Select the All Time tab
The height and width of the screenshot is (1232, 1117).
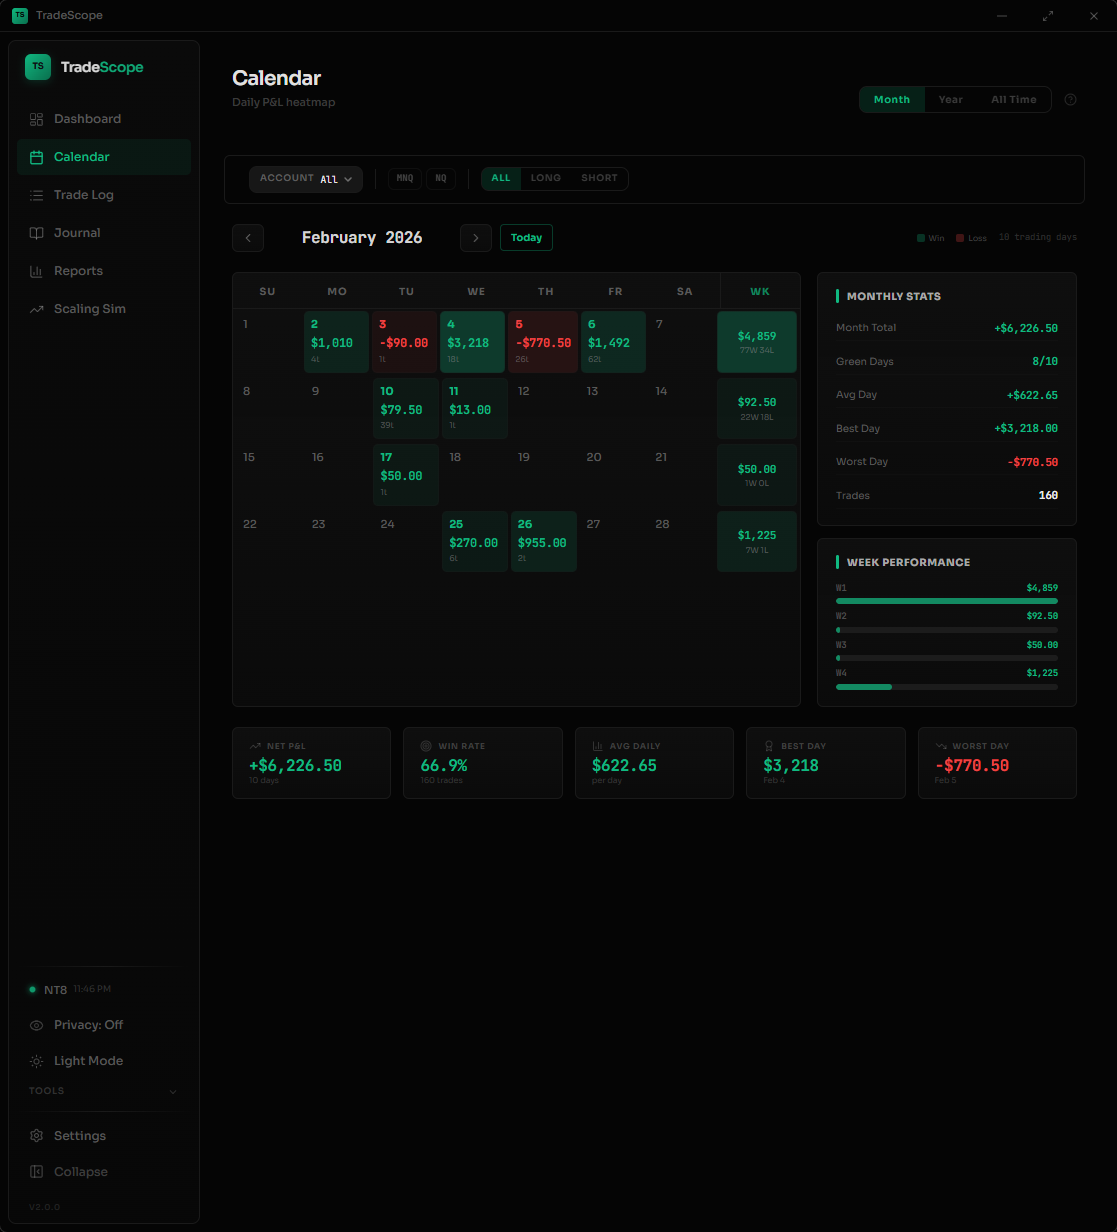click(1014, 99)
